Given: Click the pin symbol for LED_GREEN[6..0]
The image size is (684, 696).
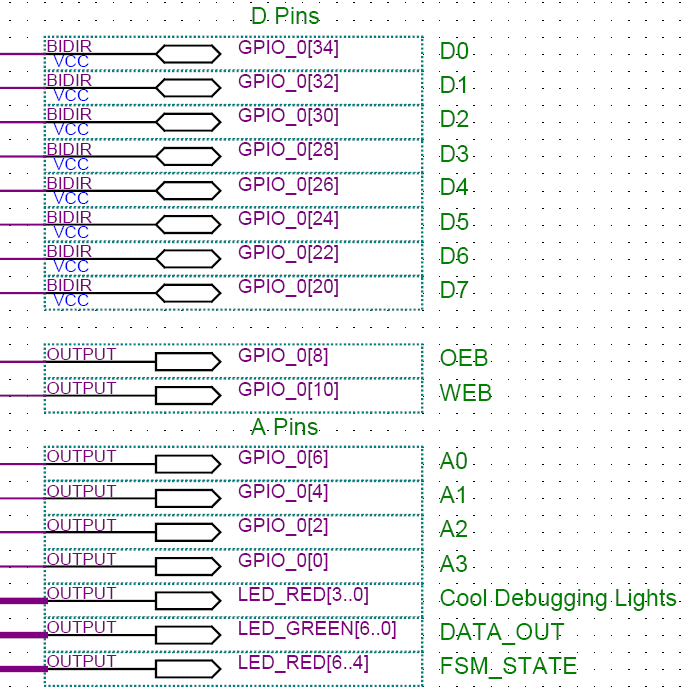Looking at the screenshot, I should (188, 635).
